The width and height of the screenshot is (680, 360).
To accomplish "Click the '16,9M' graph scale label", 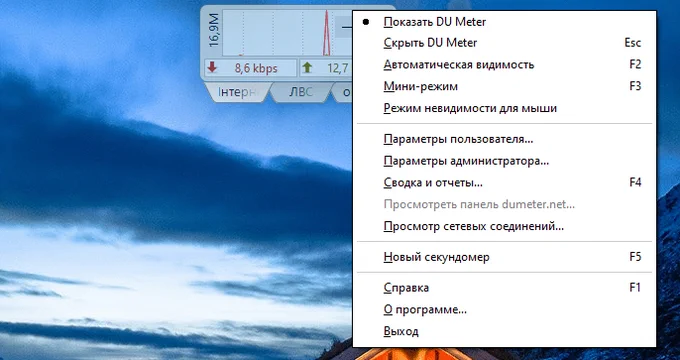I will click(214, 29).
